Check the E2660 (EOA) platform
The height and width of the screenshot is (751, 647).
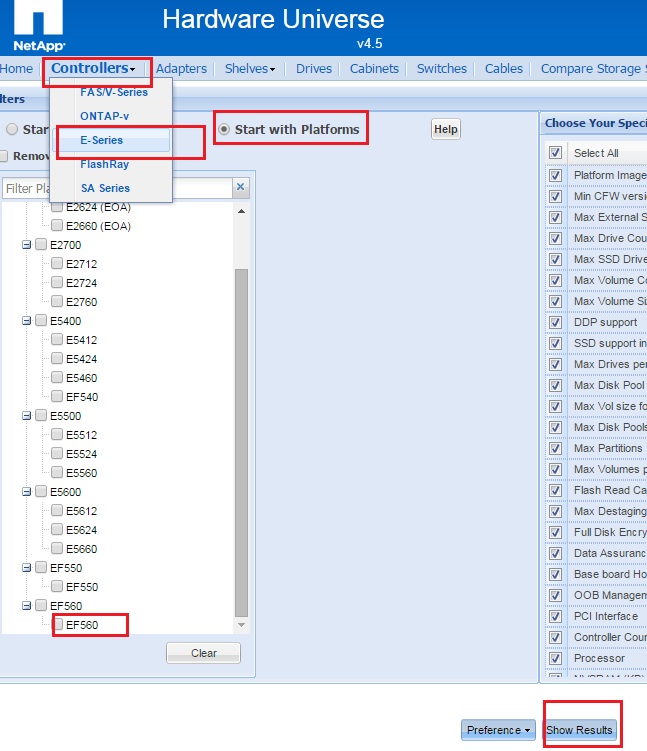[57, 225]
